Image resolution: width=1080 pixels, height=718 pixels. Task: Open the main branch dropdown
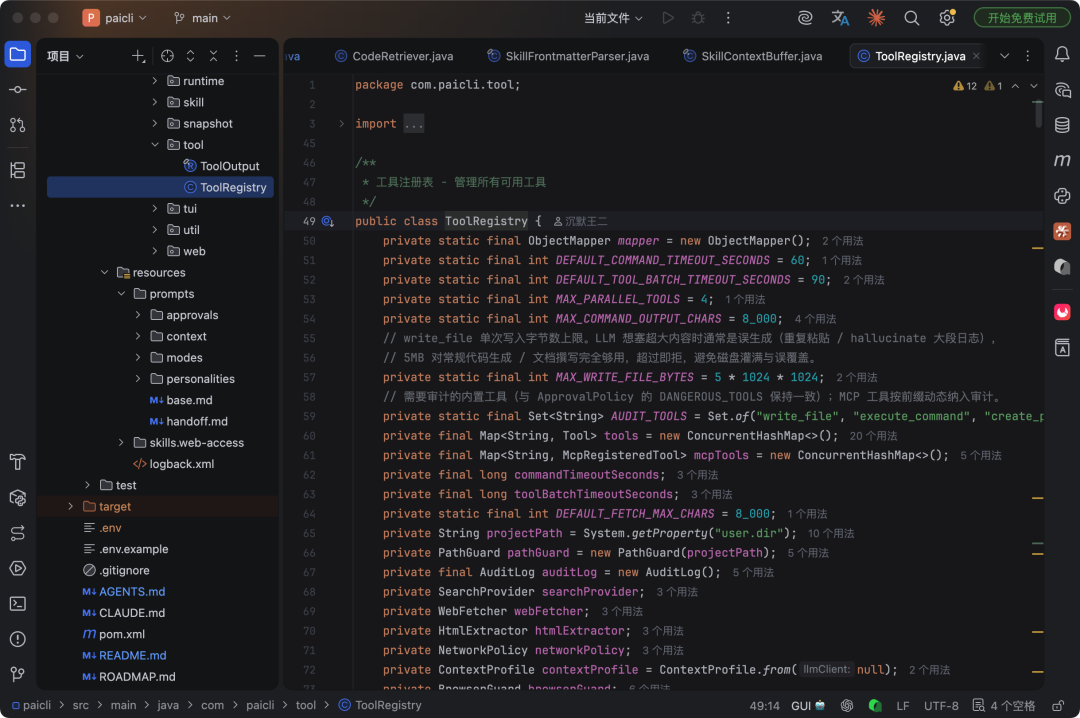(202, 18)
